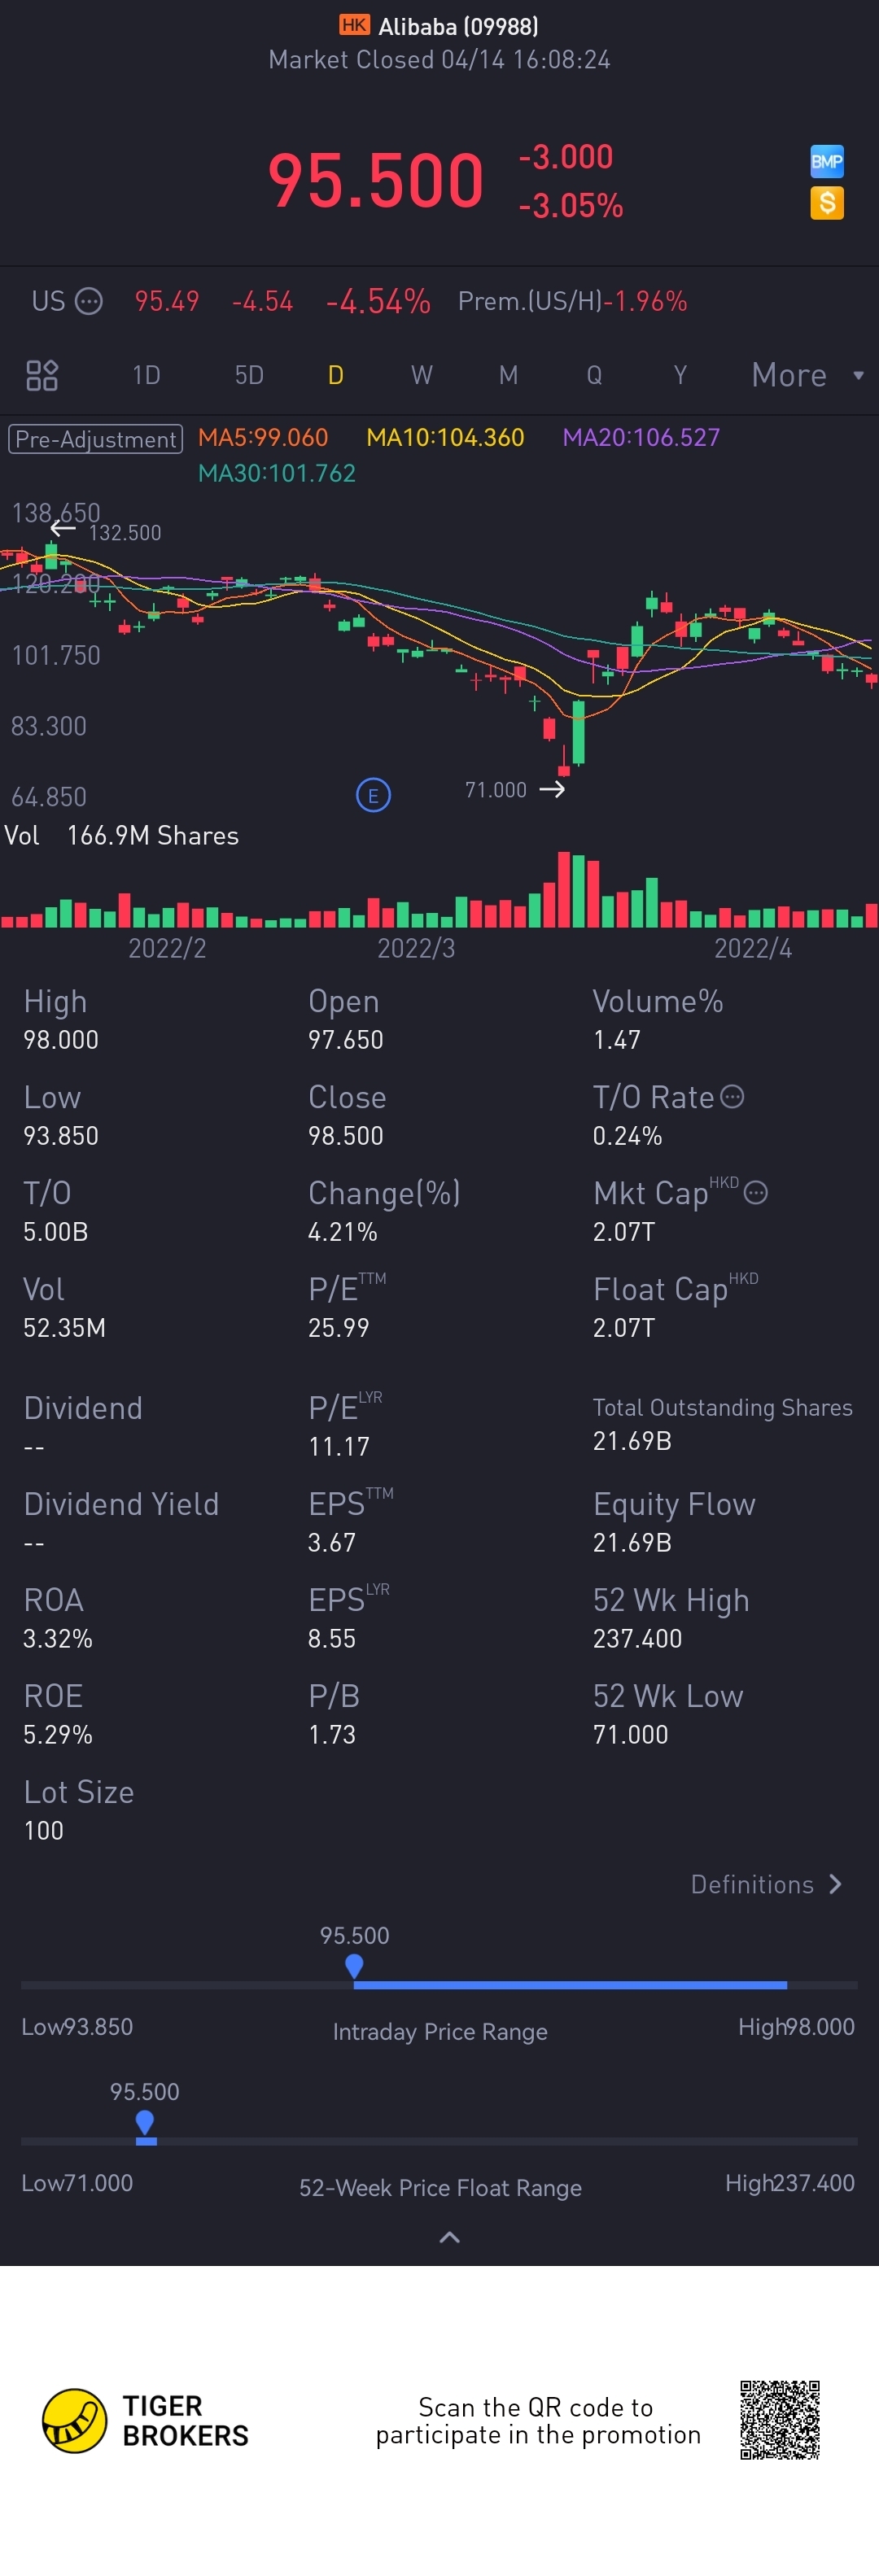This screenshot has height=2576, width=879.
Task: Open the chart layout grid icon
Action: click(42, 375)
